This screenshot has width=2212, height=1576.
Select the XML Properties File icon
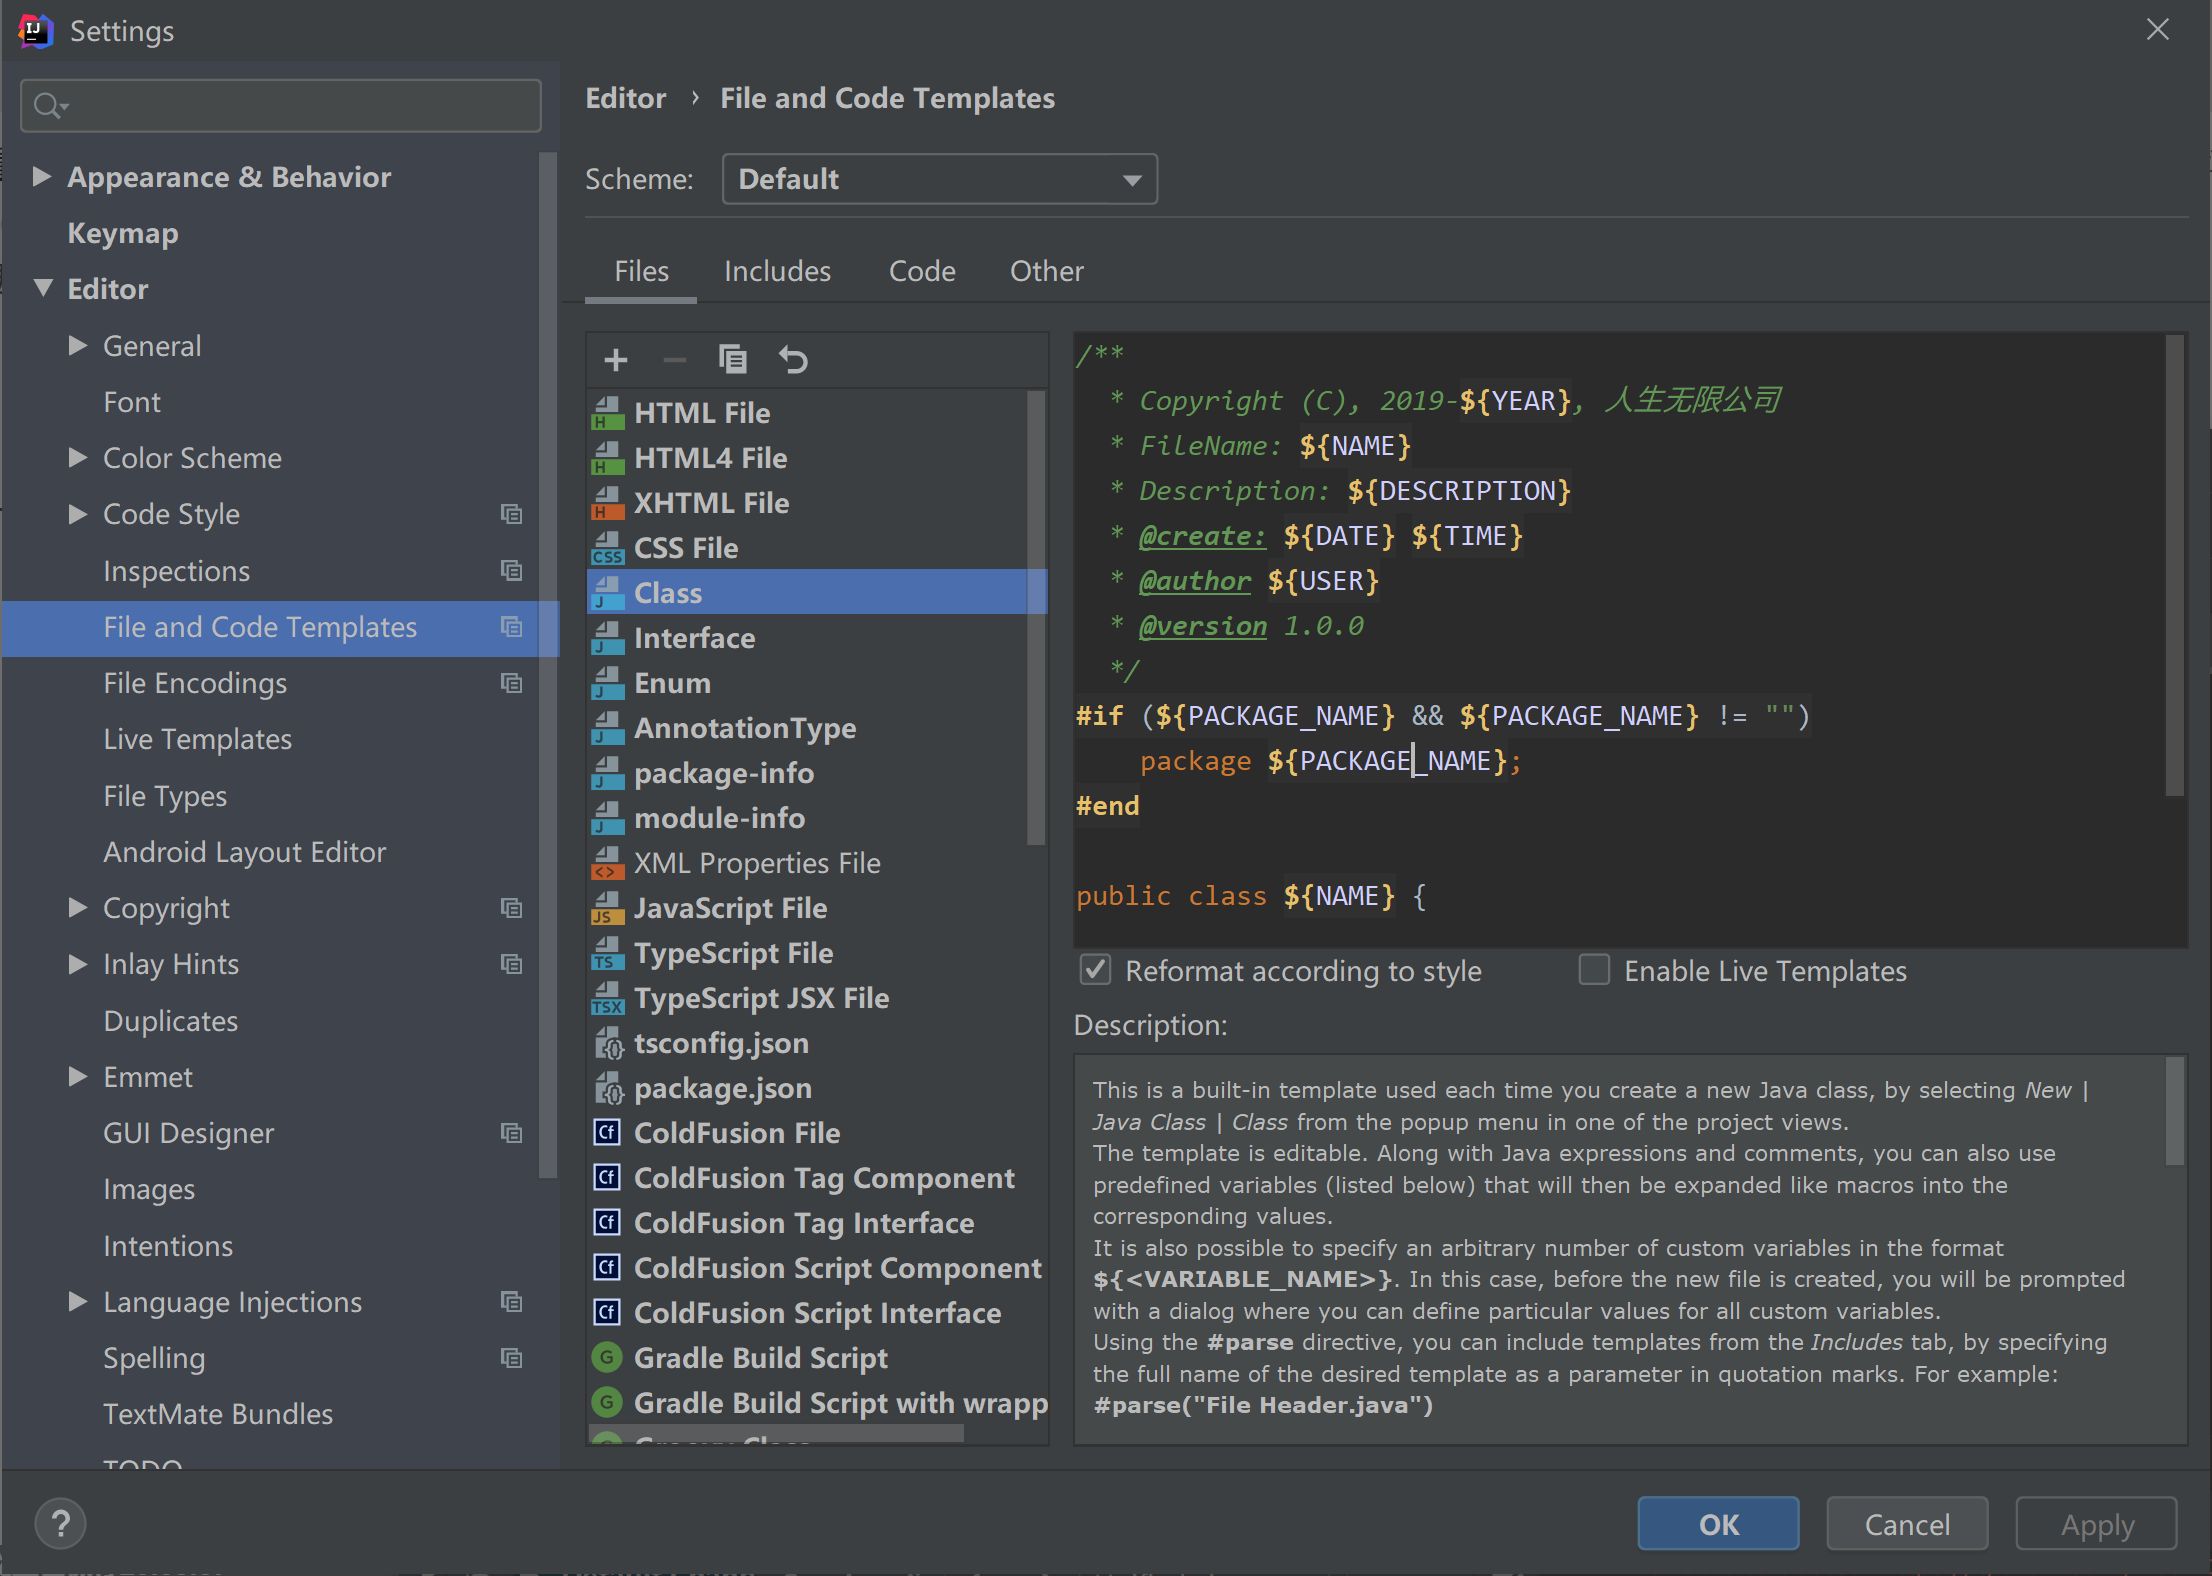(x=607, y=863)
